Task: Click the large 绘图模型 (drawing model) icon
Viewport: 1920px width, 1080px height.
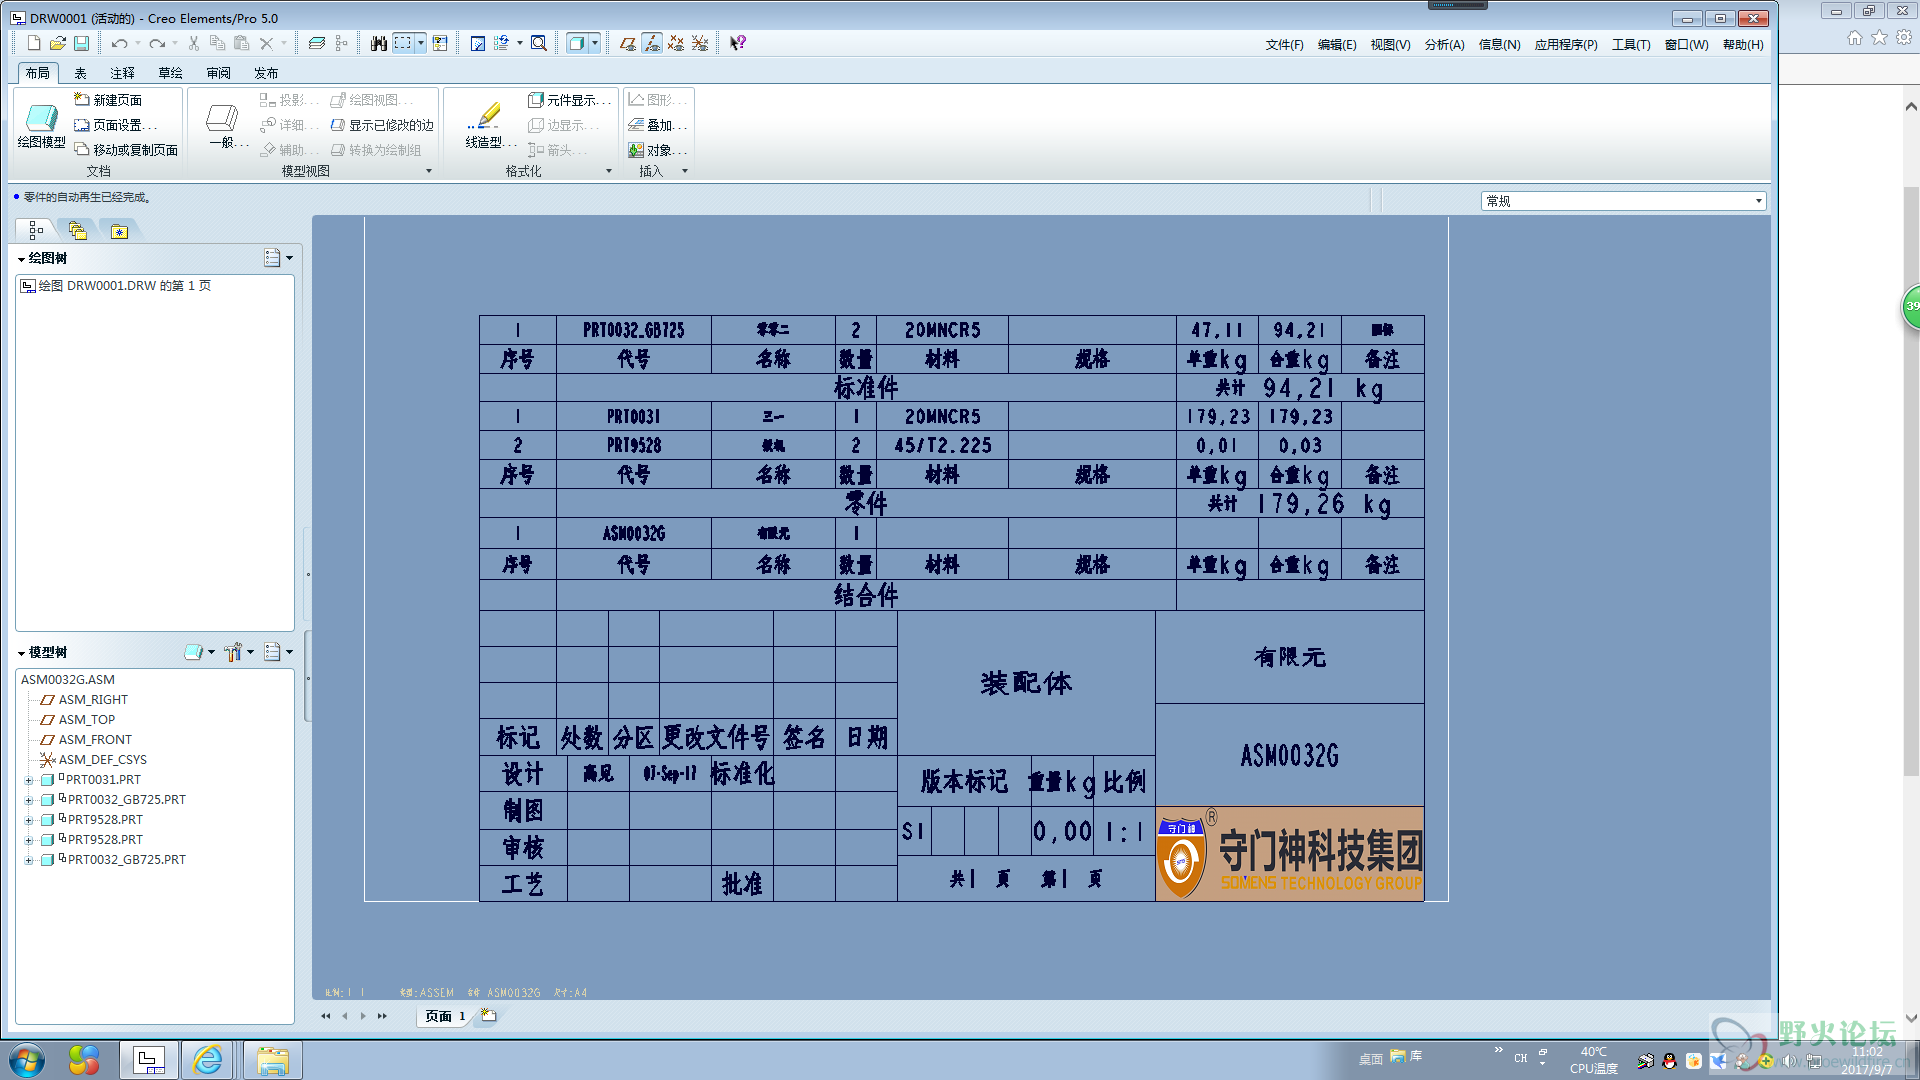Action: pyautogui.click(x=41, y=117)
